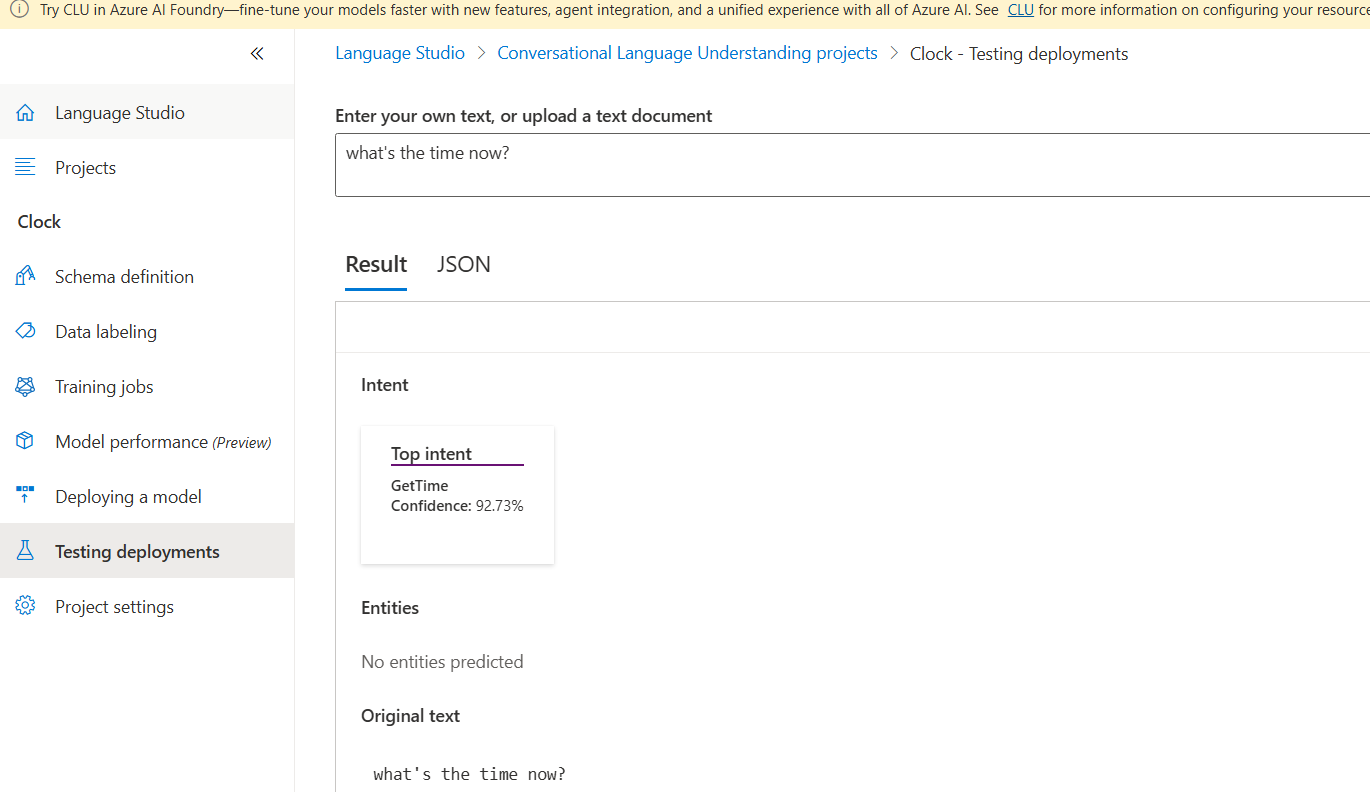This screenshot has width=1370, height=792.
Task: Open Schema definition page
Action: point(147,276)
